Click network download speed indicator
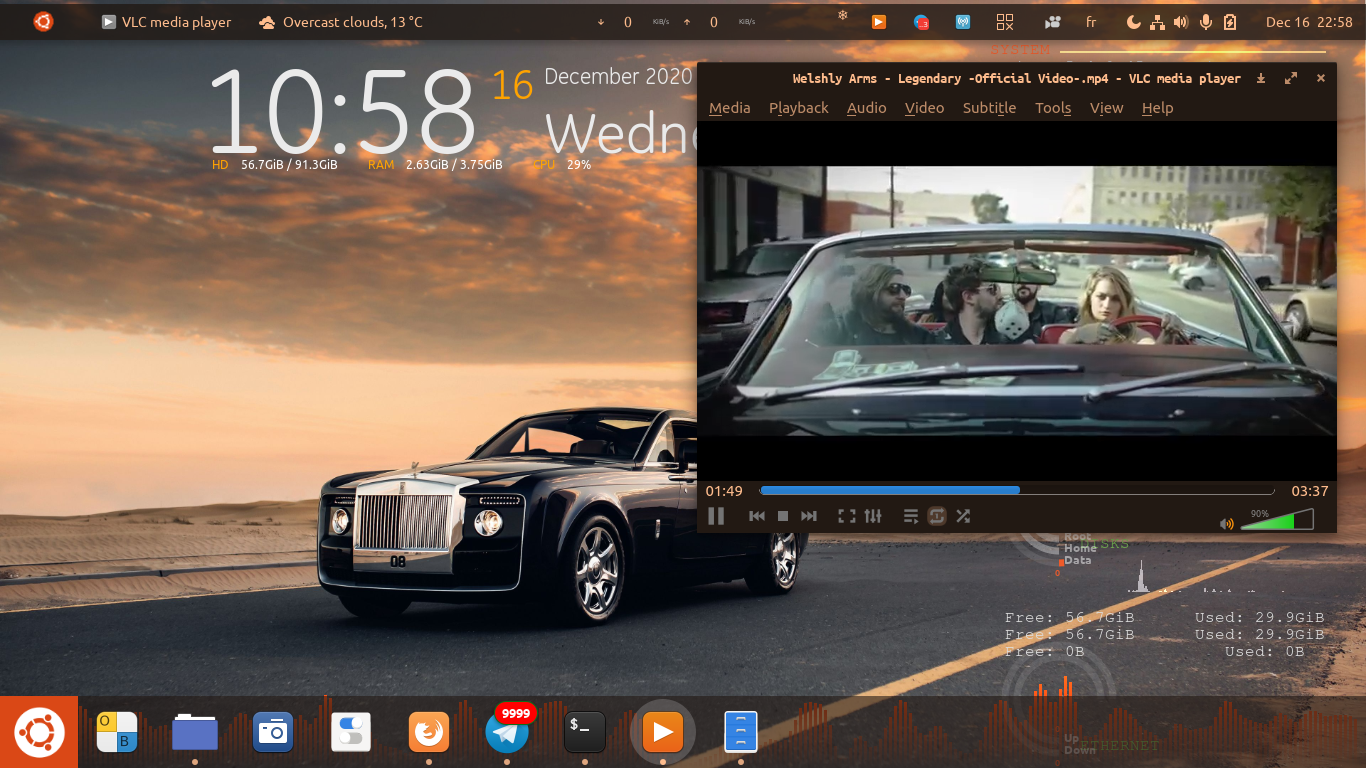The image size is (1366, 768). point(634,22)
